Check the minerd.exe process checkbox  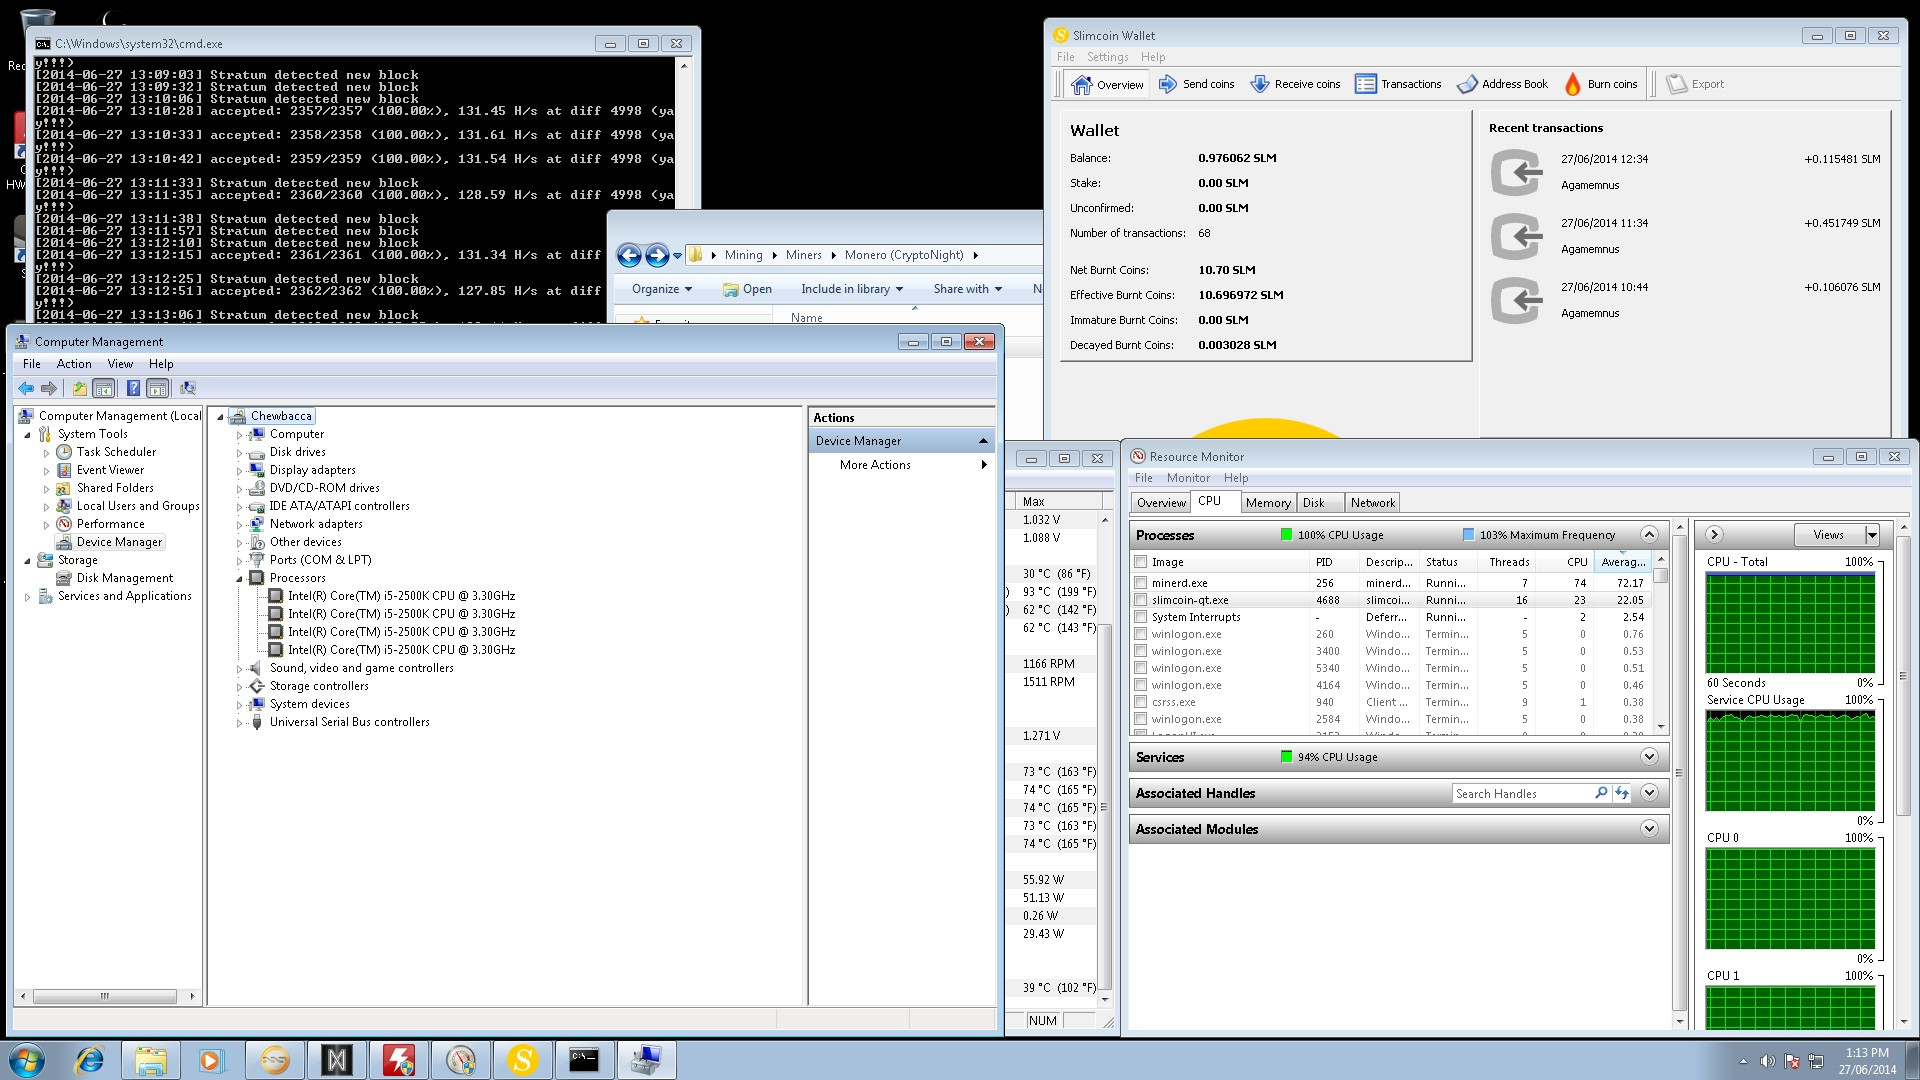pos(1141,583)
